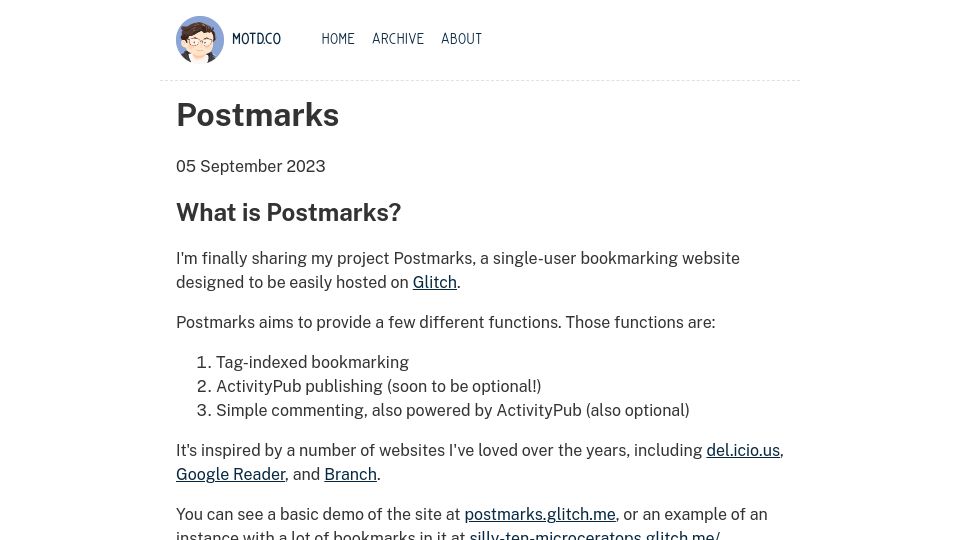This screenshot has height=540, width=960.
Task: Open the del.icio.us link
Action: point(743,451)
